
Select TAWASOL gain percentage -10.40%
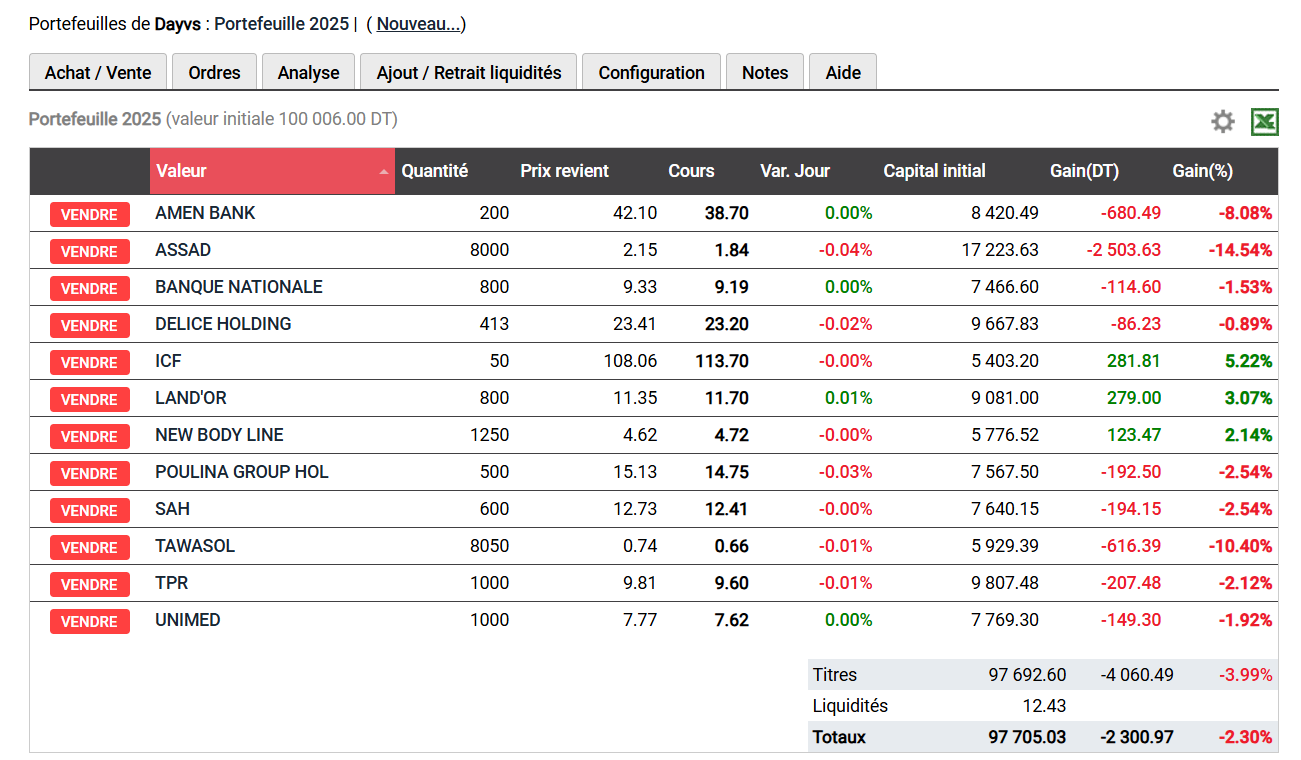[x=1240, y=546]
